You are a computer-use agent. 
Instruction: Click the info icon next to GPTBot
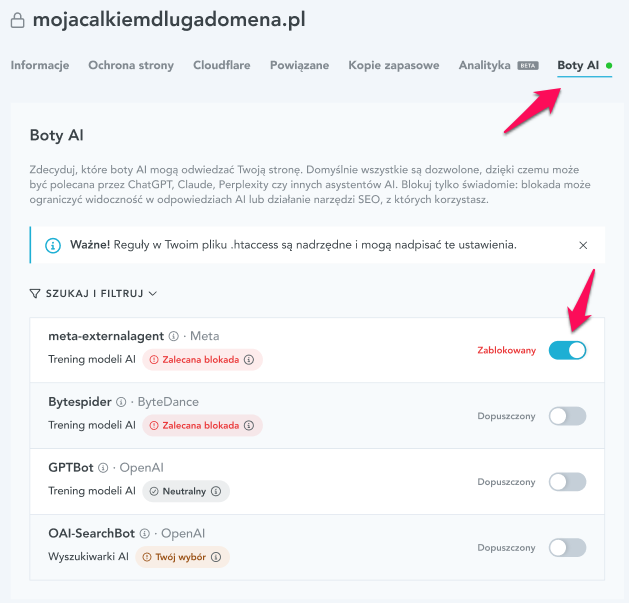103,468
